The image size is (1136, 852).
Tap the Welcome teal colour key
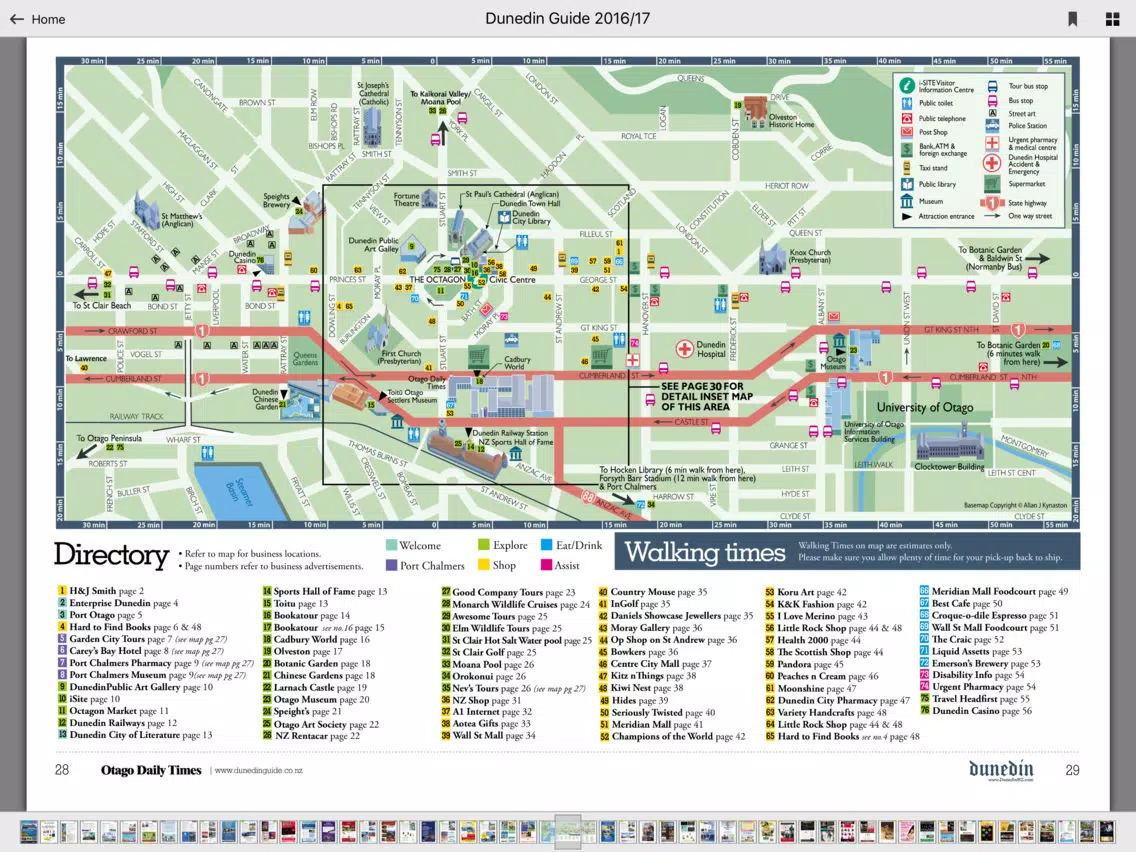coord(391,545)
